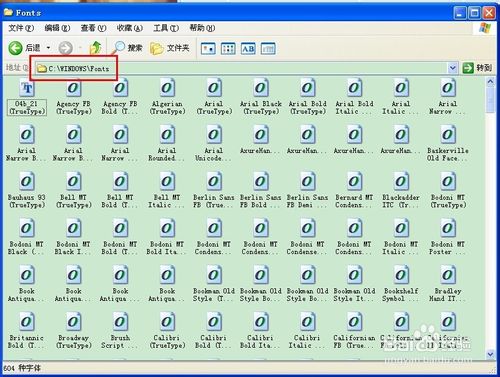The width and height of the screenshot is (500, 377).
Task: Open the View (查看) menu
Action: click(93, 28)
